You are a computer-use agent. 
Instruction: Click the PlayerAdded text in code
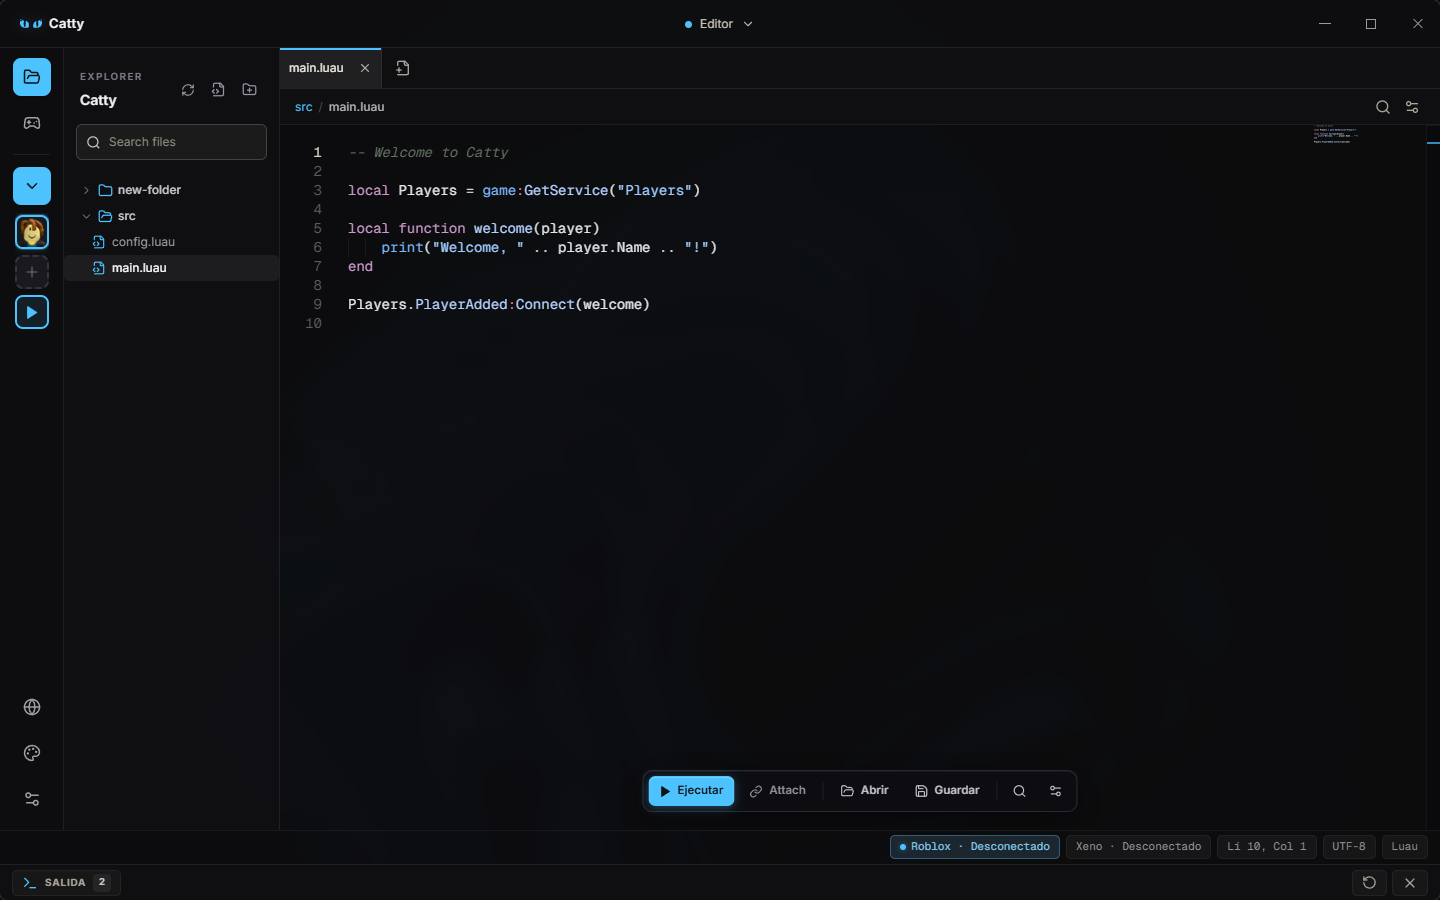(x=461, y=305)
